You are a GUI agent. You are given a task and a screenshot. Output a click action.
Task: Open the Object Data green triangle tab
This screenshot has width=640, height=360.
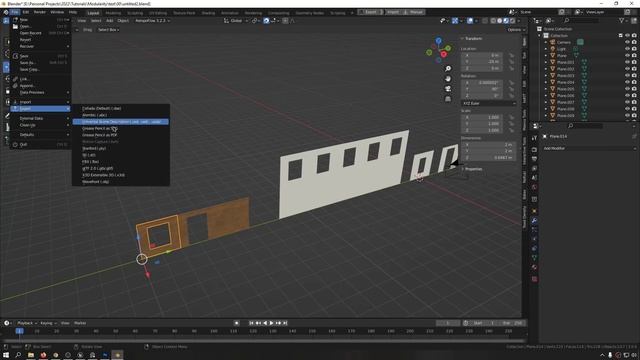[x=534, y=258]
